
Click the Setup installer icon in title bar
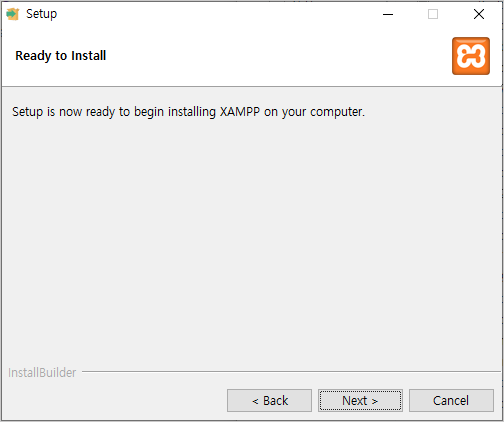pyautogui.click(x=13, y=14)
